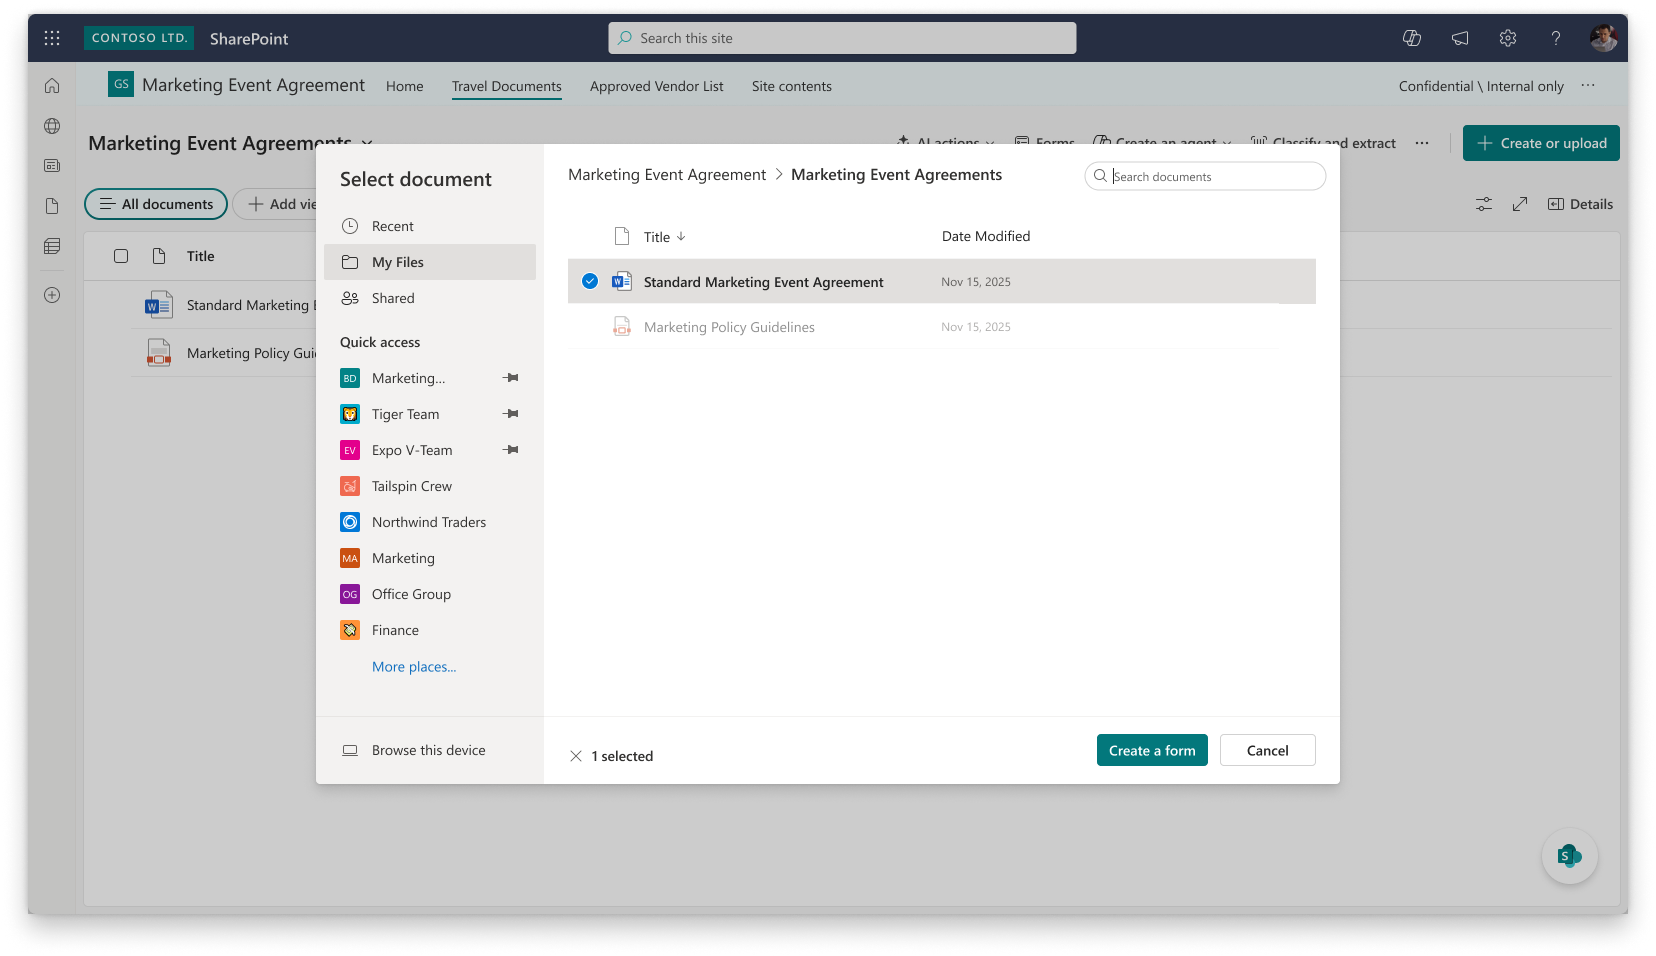Viewport: 1656px width, 956px height.
Task: Click the expand to full-screen arrows icon
Action: 1520,204
